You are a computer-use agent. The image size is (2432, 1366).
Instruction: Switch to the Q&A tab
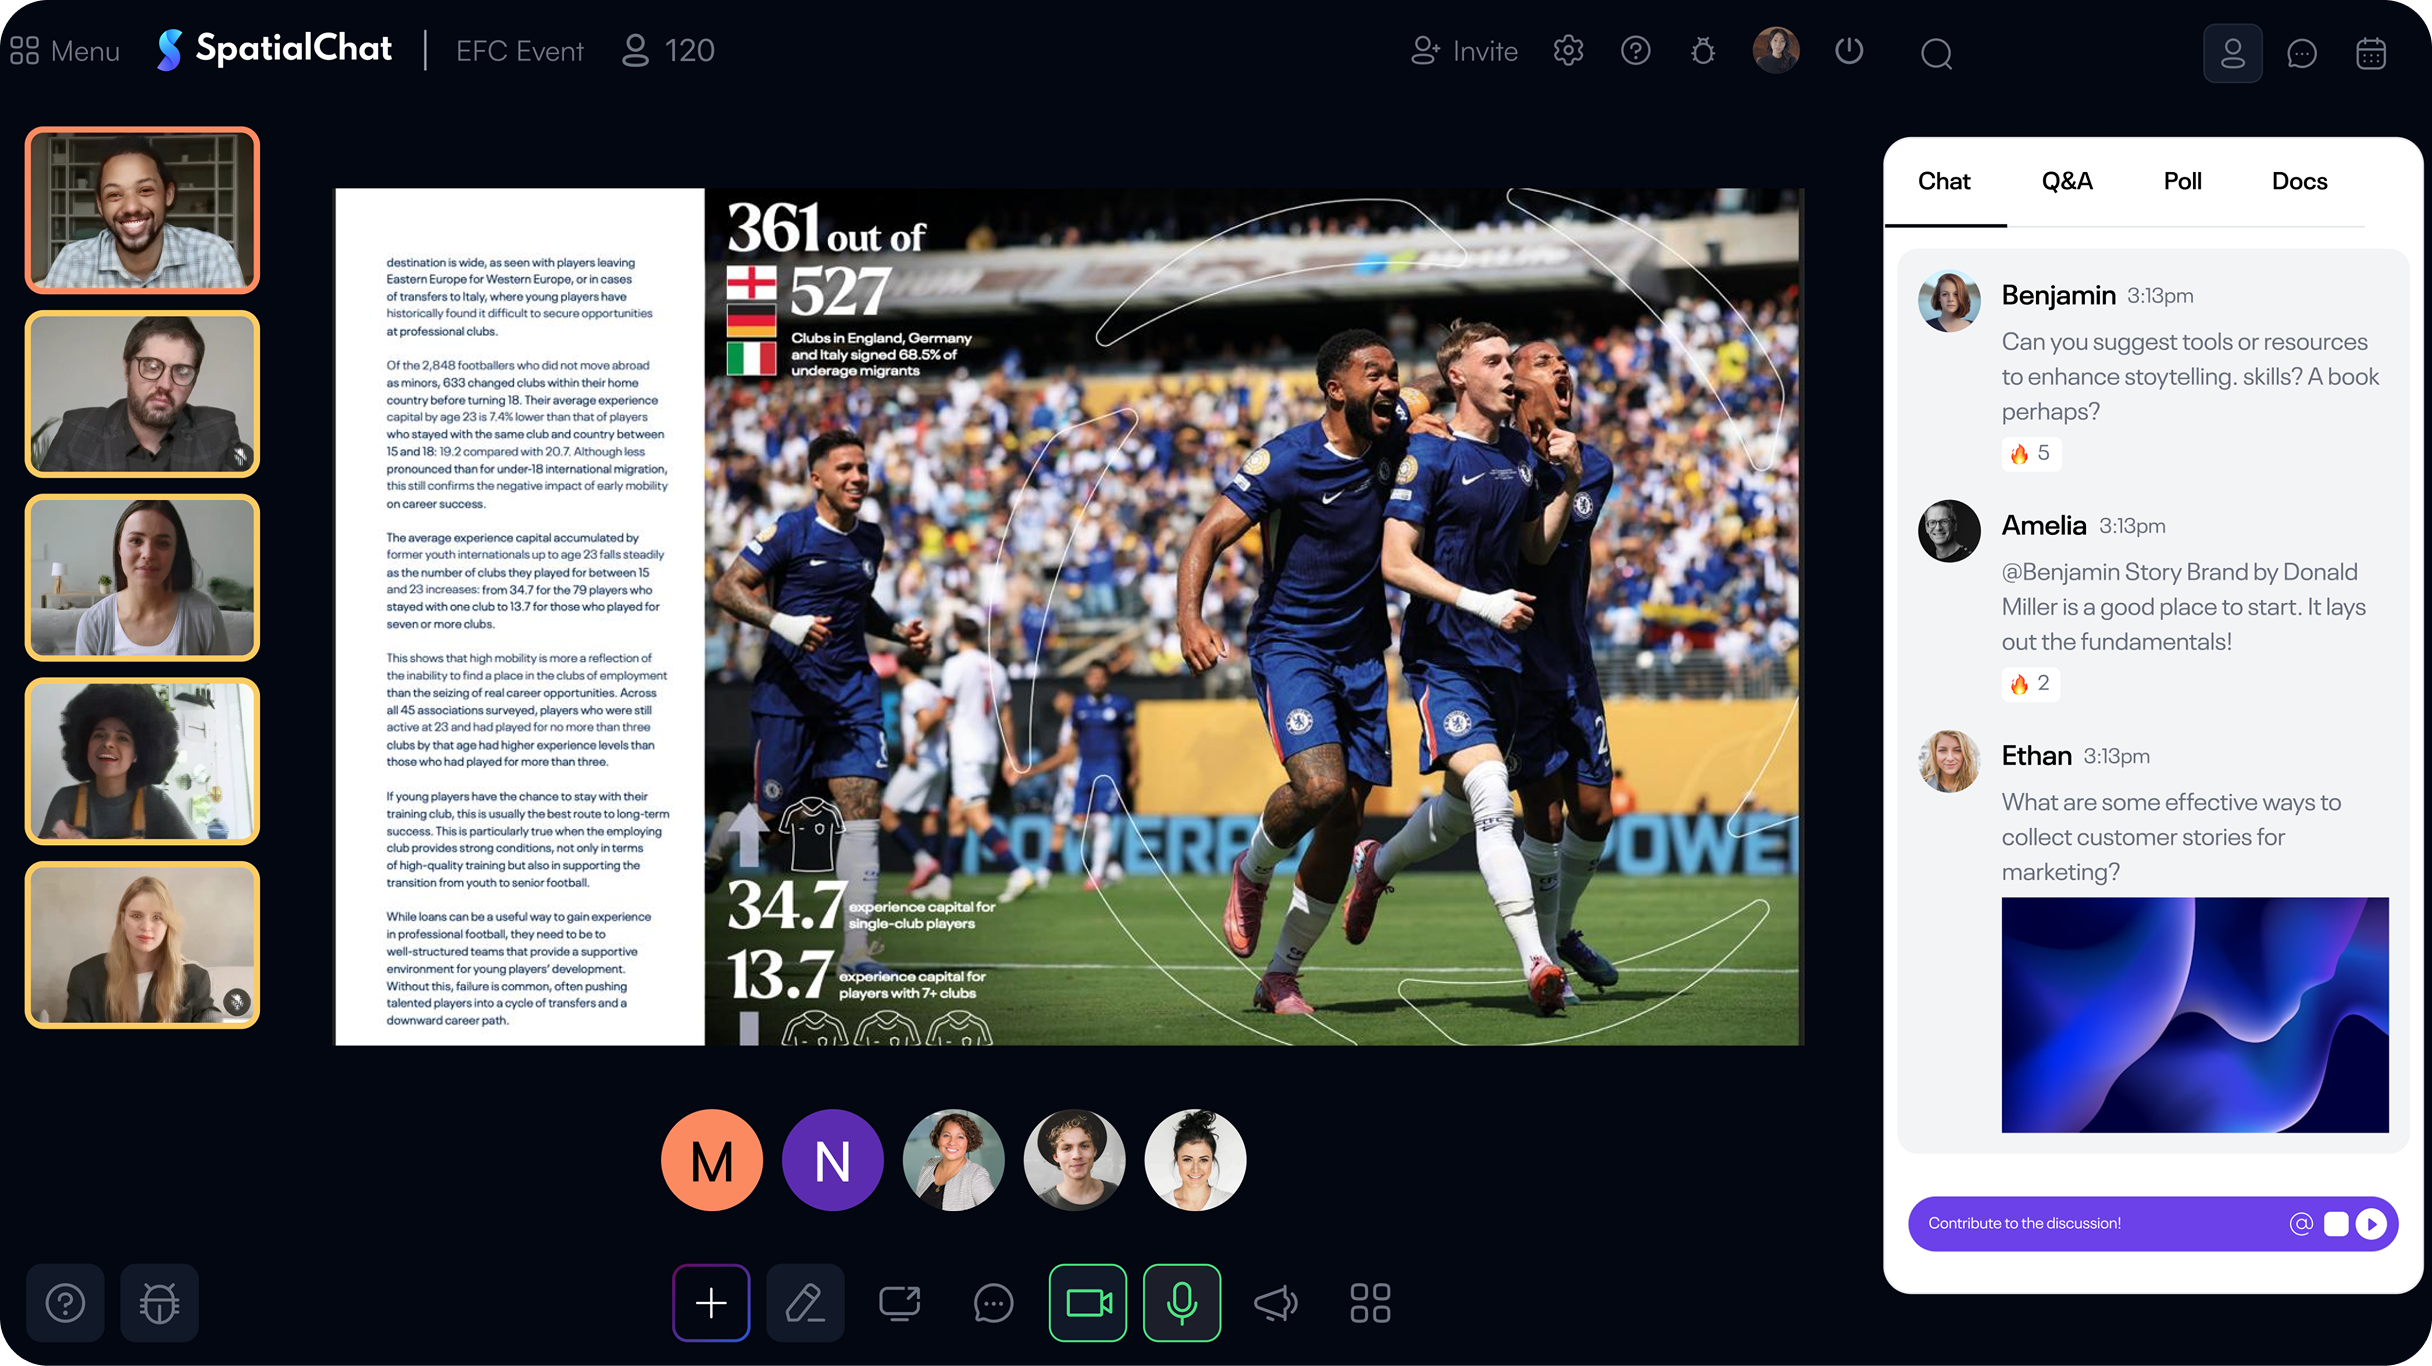[2066, 181]
